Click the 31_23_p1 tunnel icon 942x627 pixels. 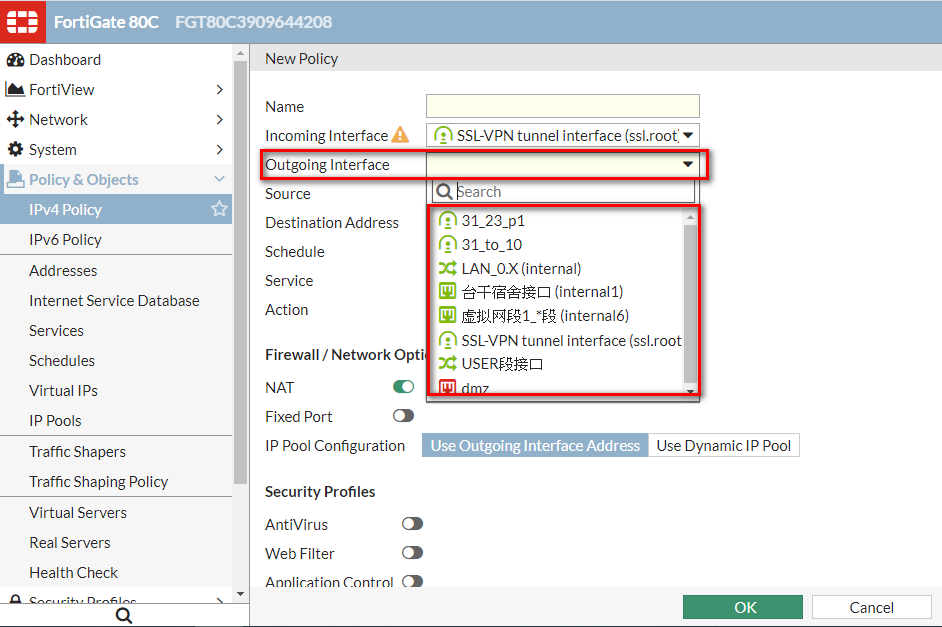click(x=448, y=220)
